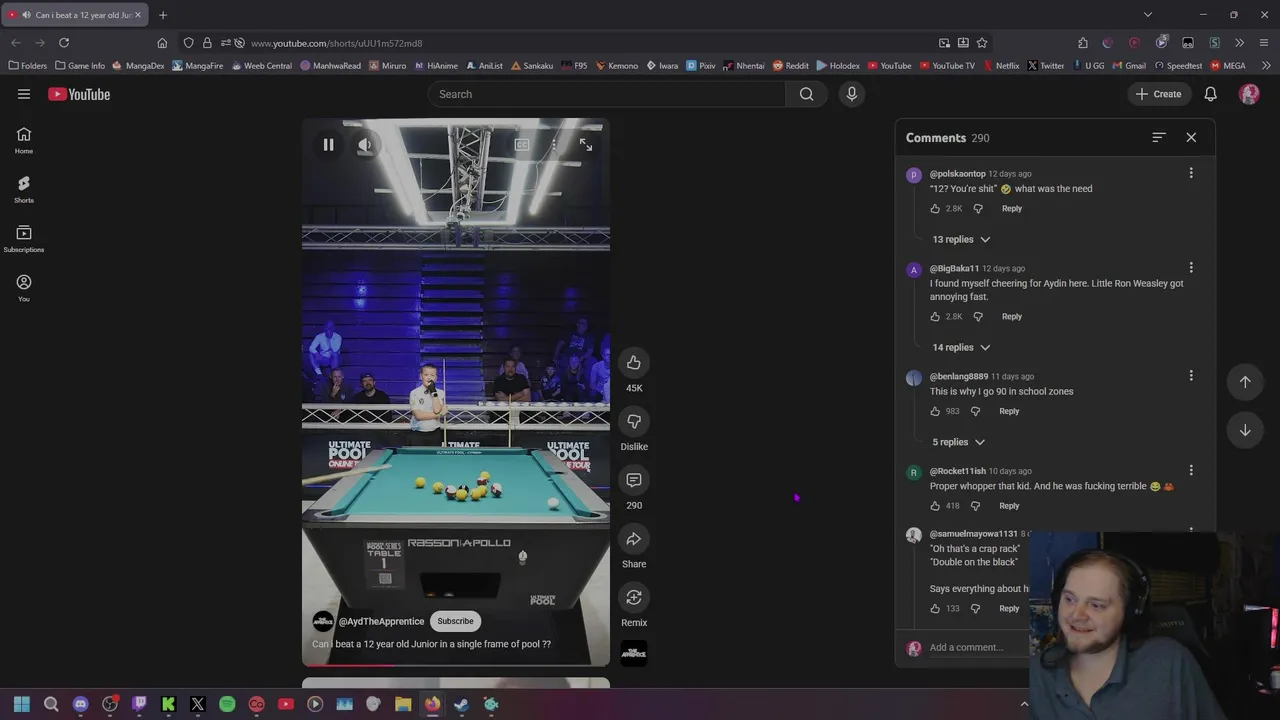1280x720 pixels.
Task: Expand 5 replies under @benlang8889 comment
Action: coord(959,442)
